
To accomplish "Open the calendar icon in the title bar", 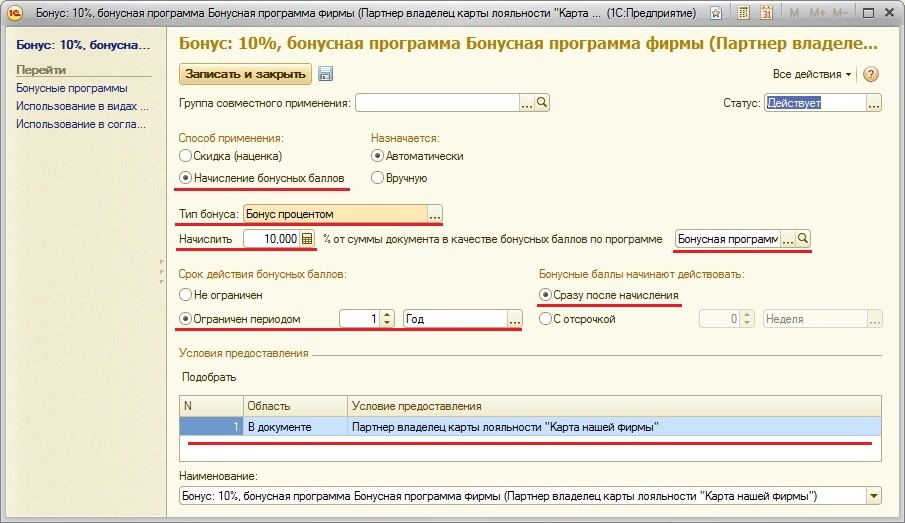I will [x=767, y=14].
